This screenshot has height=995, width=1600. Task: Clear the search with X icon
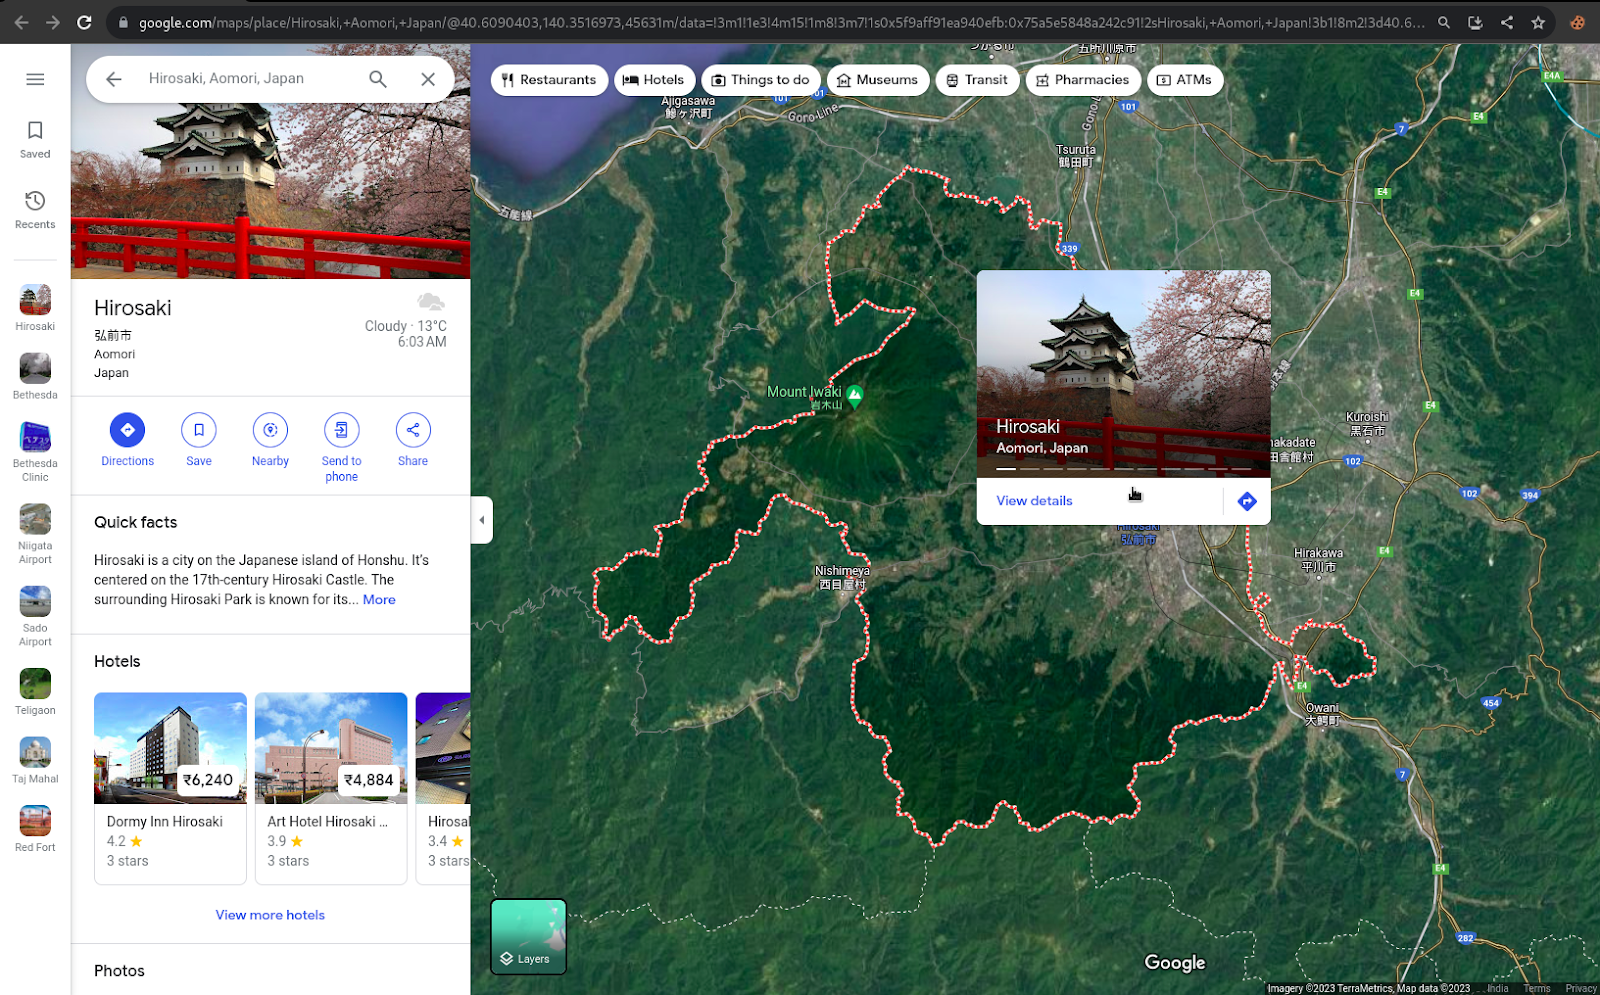tap(428, 79)
